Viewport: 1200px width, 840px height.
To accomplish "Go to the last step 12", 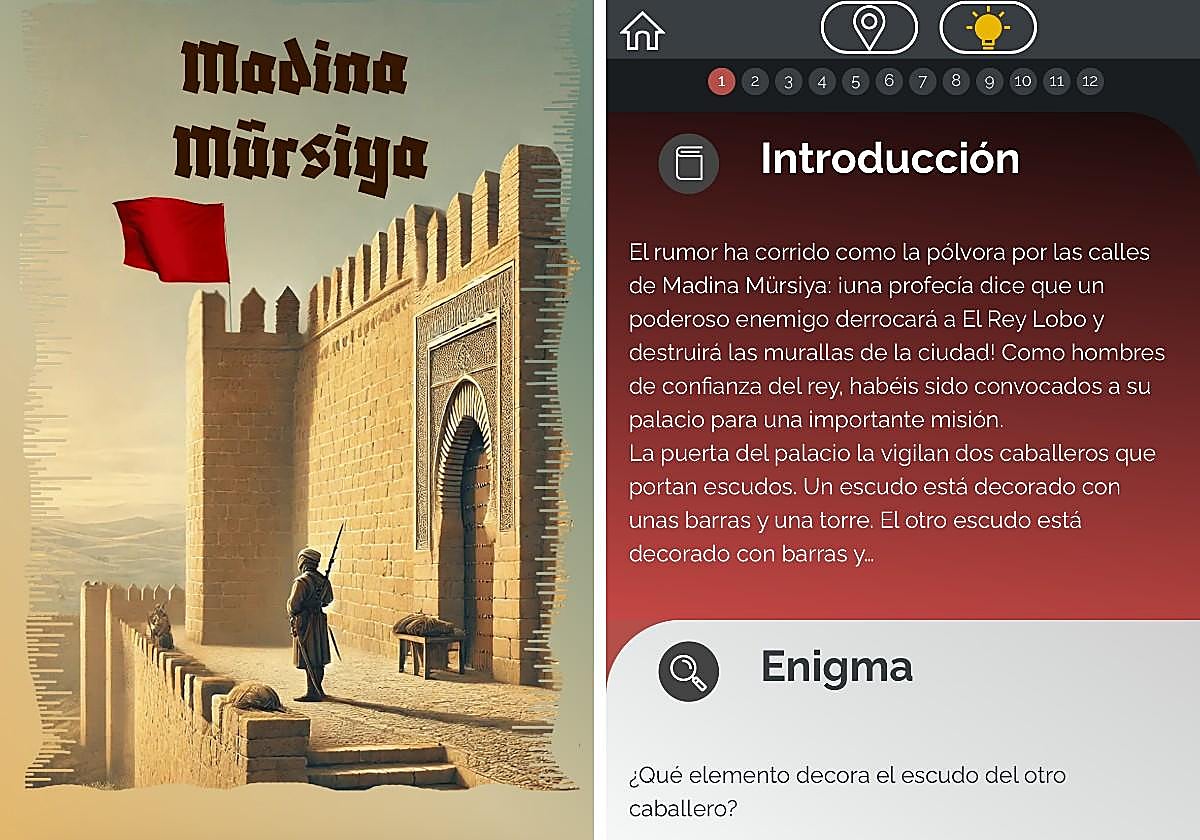I will pyautogui.click(x=1090, y=81).
